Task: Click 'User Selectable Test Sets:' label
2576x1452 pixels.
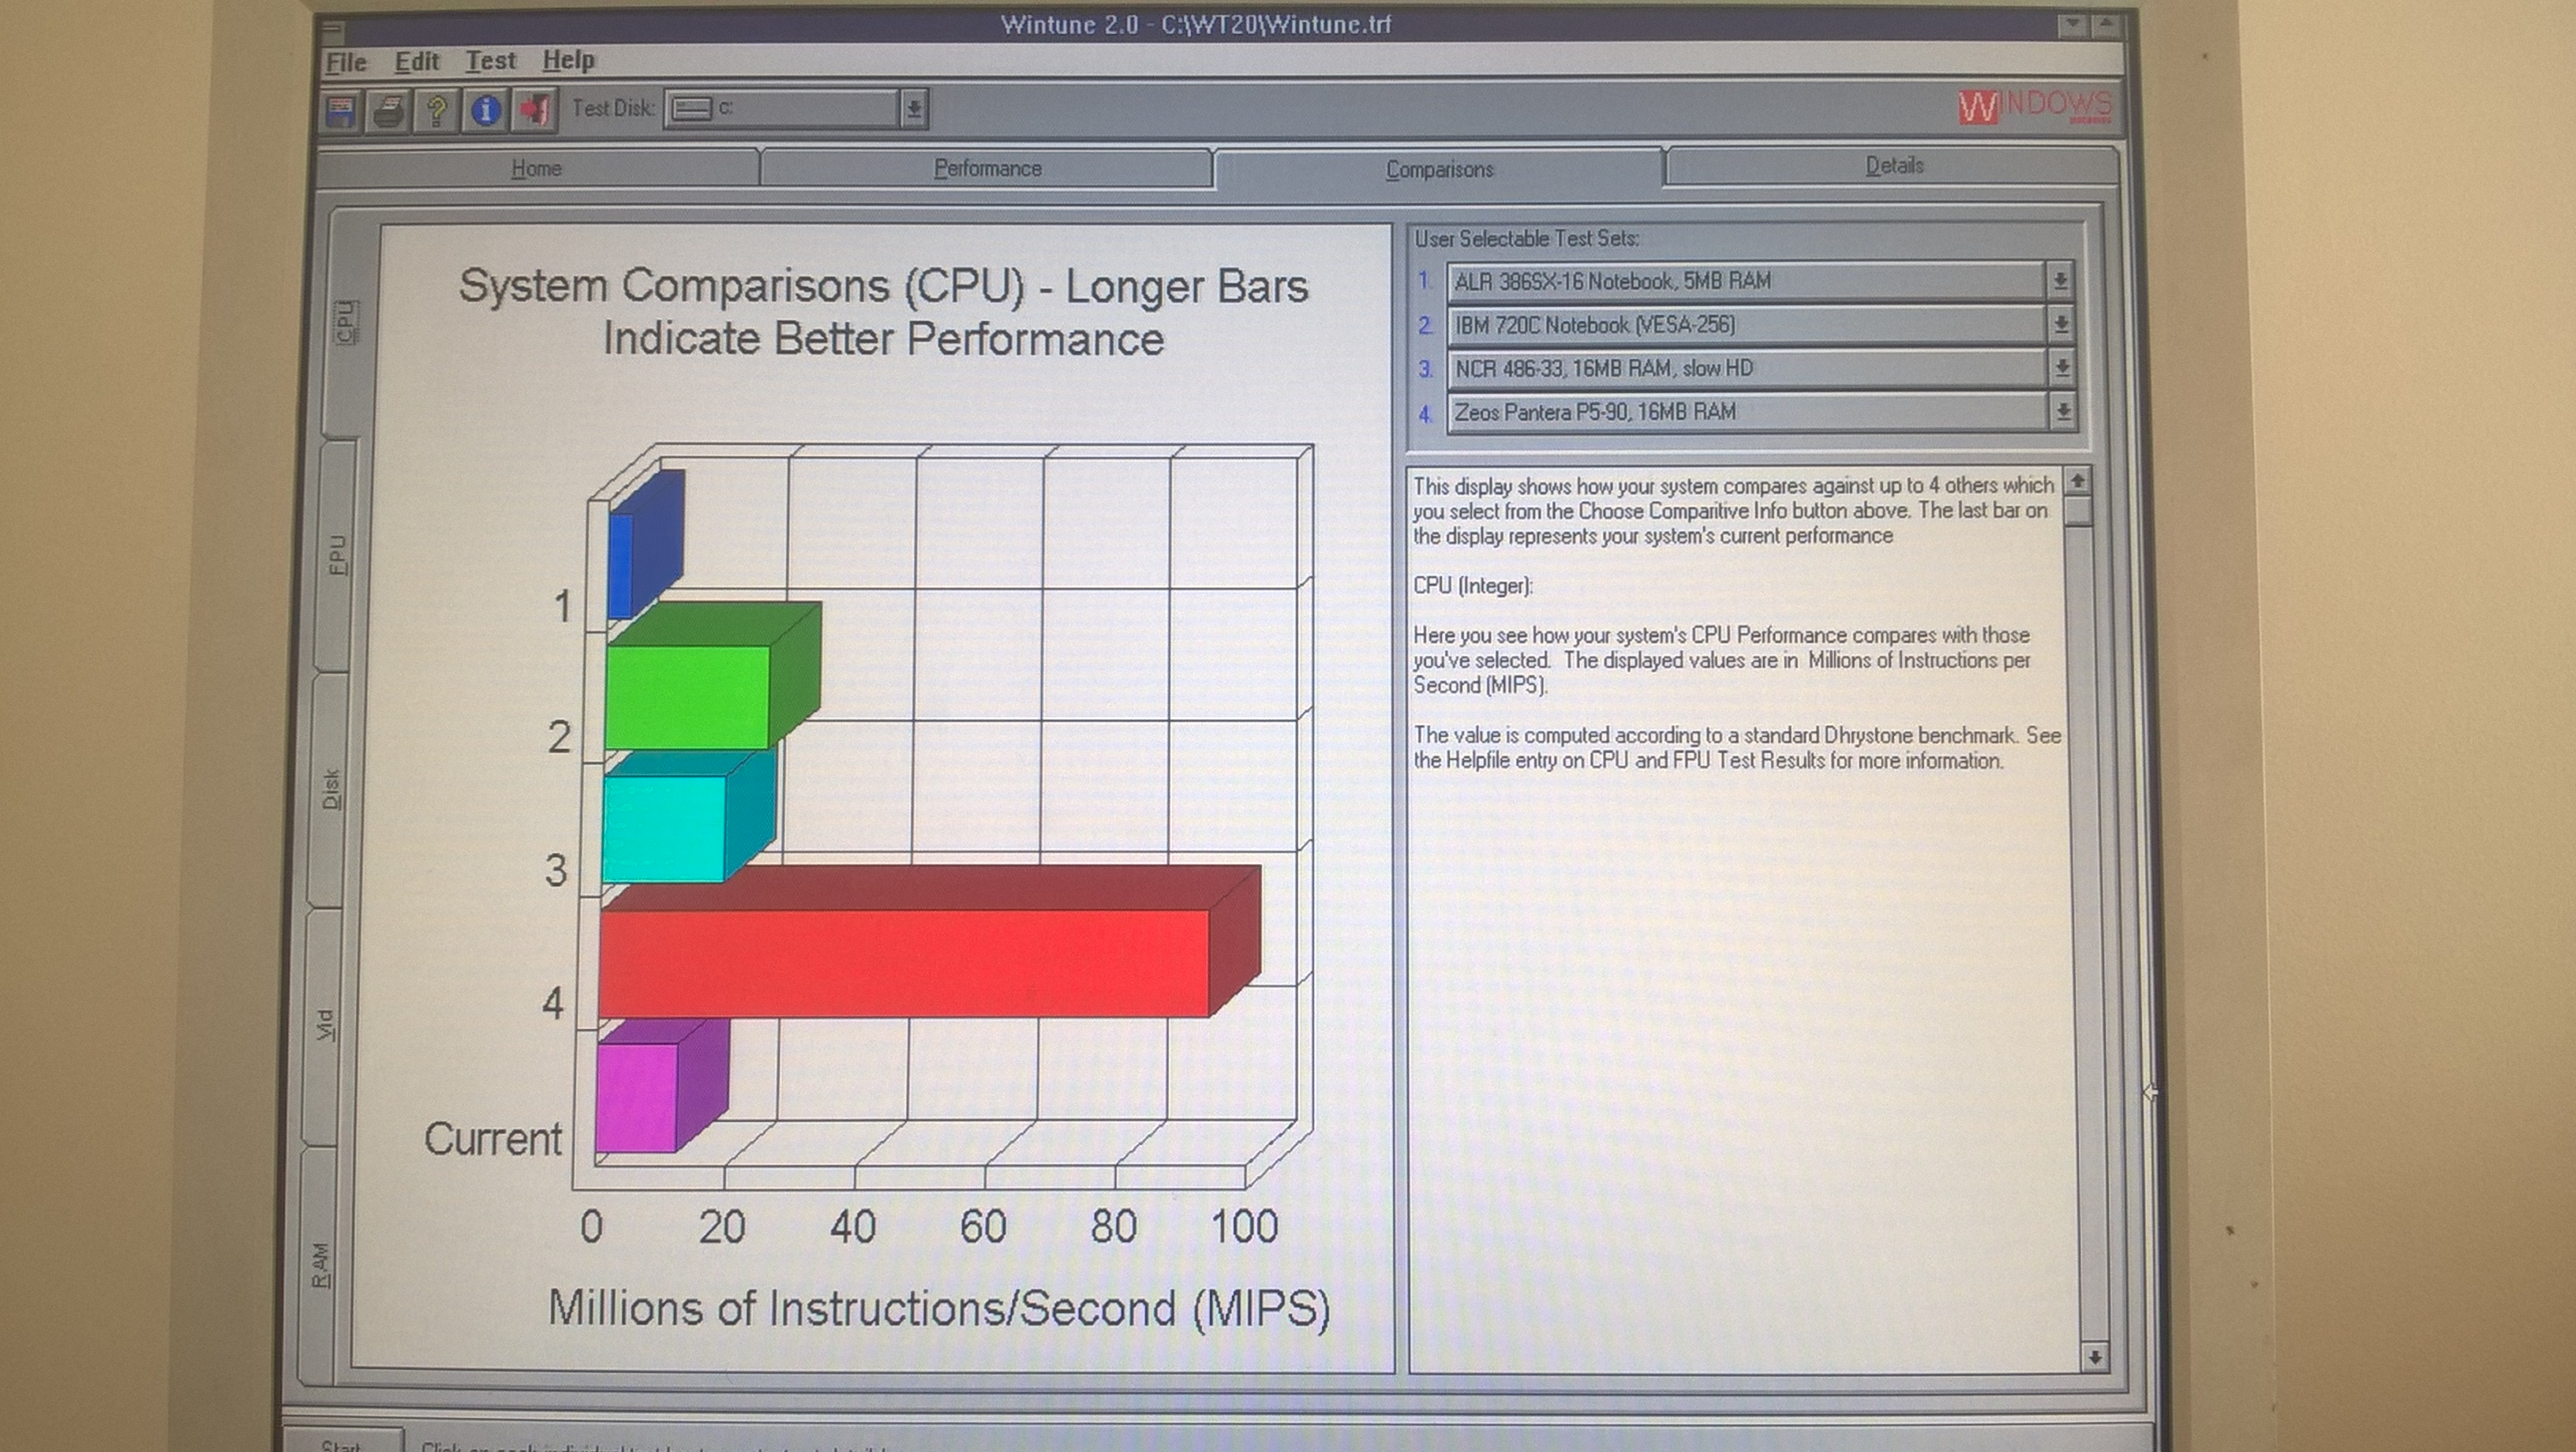Action: [x=1526, y=239]
